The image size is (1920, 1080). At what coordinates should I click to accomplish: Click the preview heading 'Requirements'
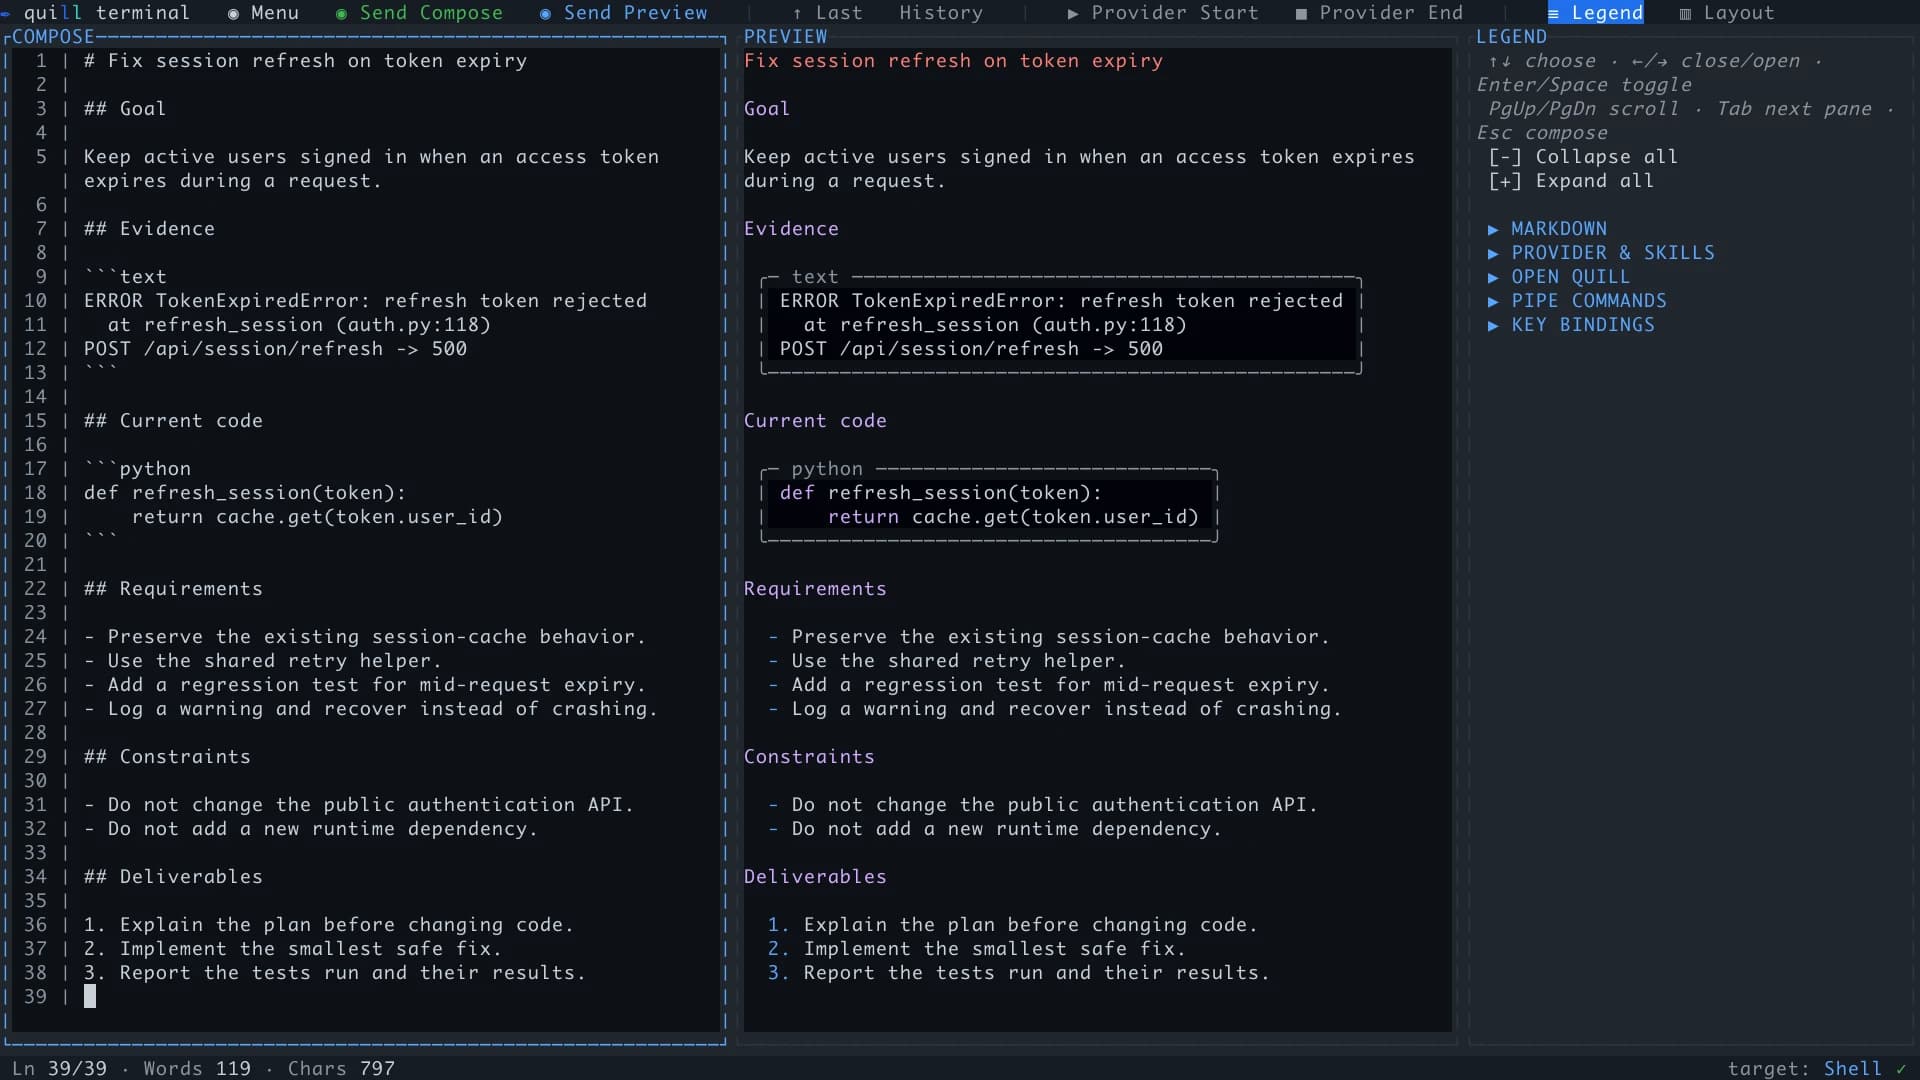pyautogui.click(x=815, y=589)
